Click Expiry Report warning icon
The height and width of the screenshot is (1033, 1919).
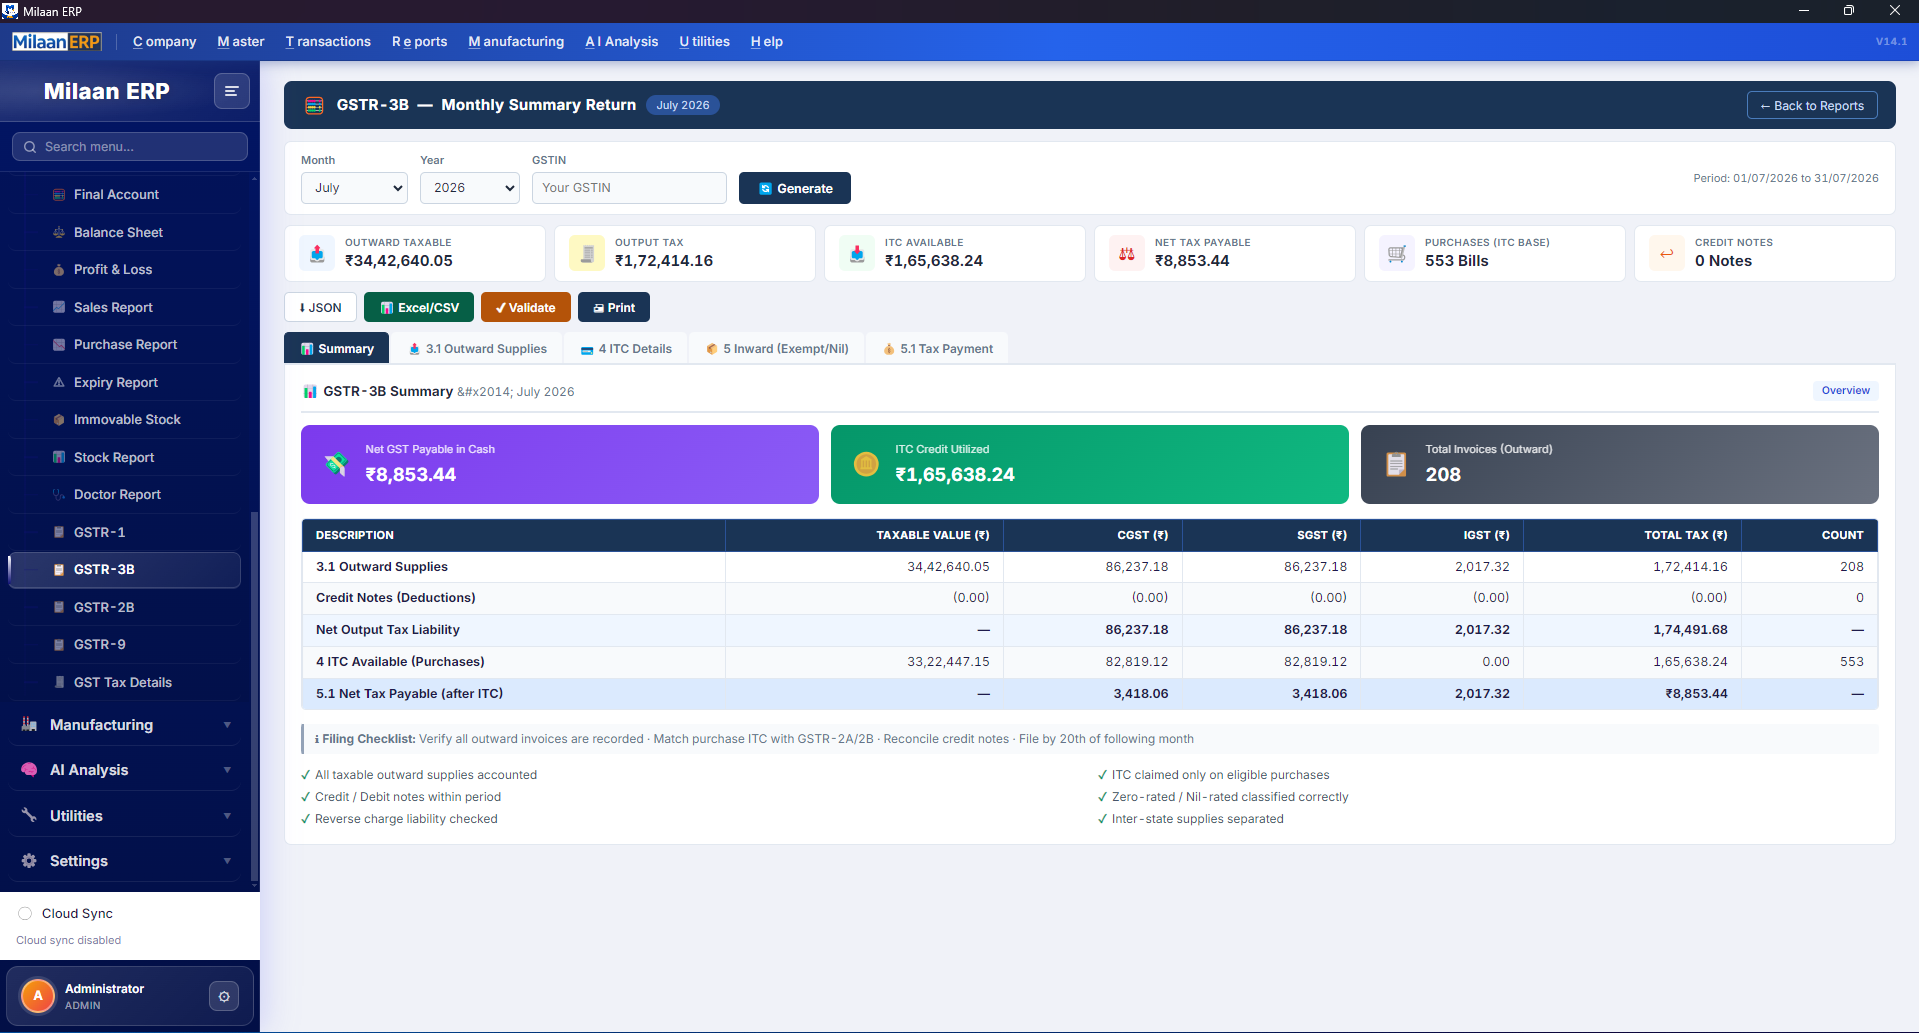point(59,382)
